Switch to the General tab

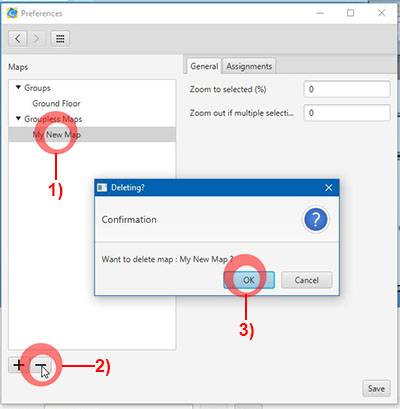[204, 66]
